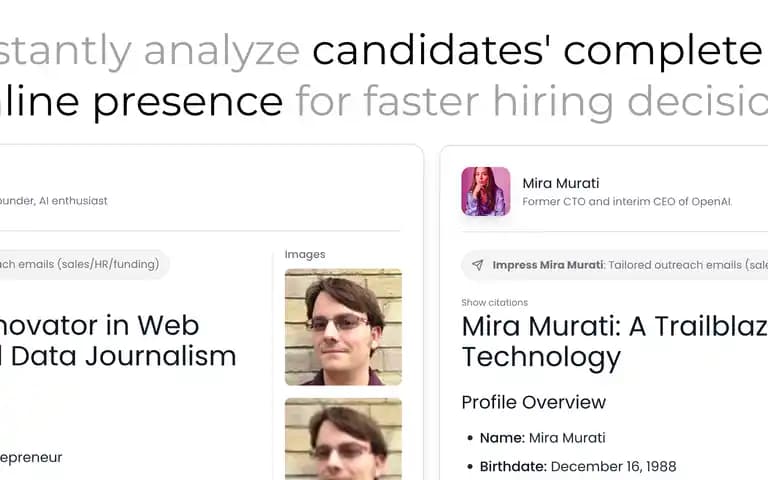Show citations for the Mira Murati profile
768x480 pixels.
pyautogui.click(x=494, y=303)
